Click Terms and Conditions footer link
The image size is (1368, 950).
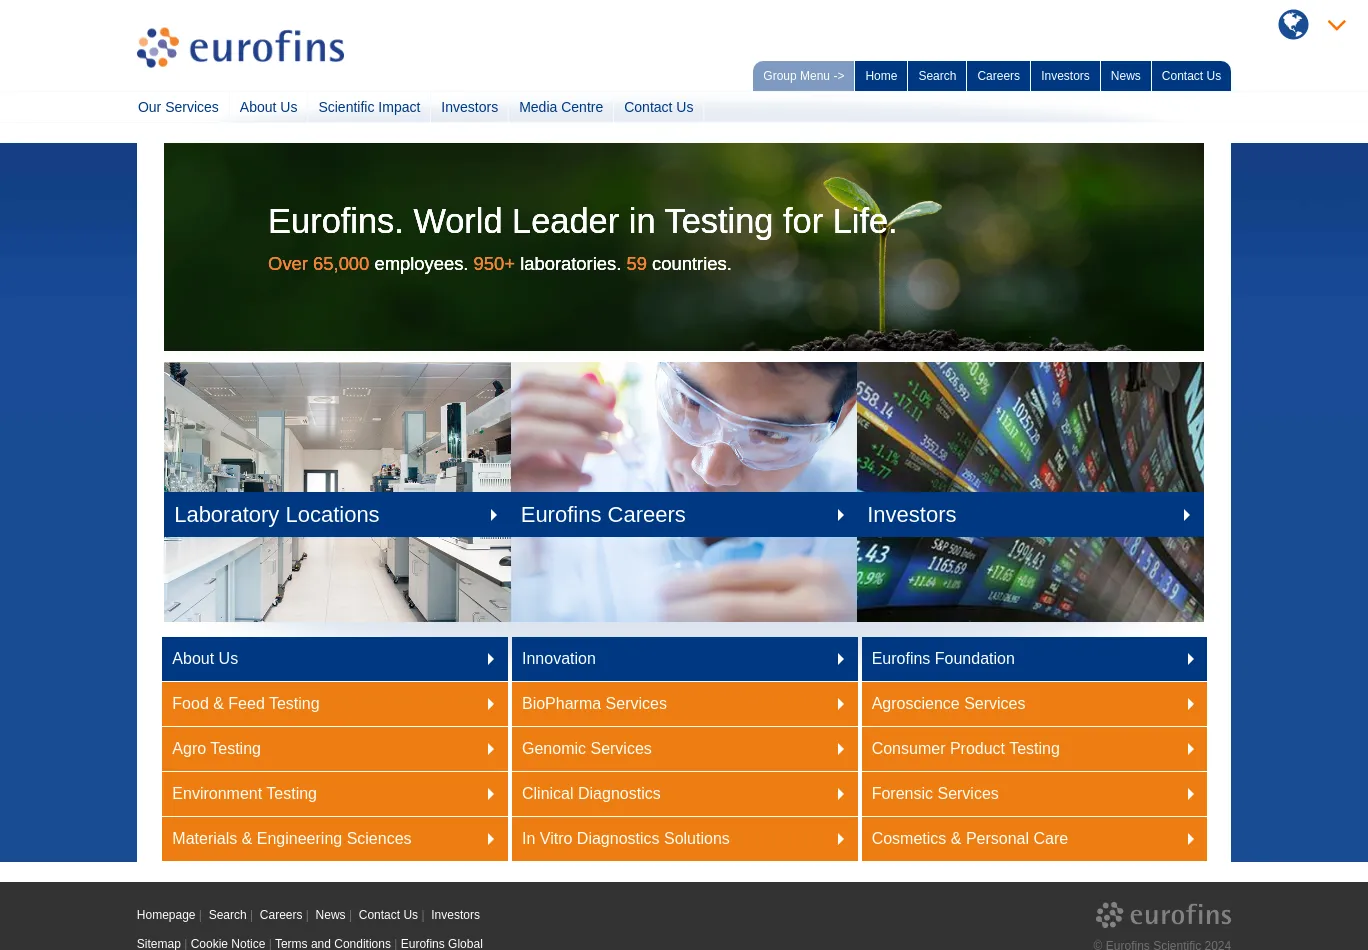pos(333,944)
